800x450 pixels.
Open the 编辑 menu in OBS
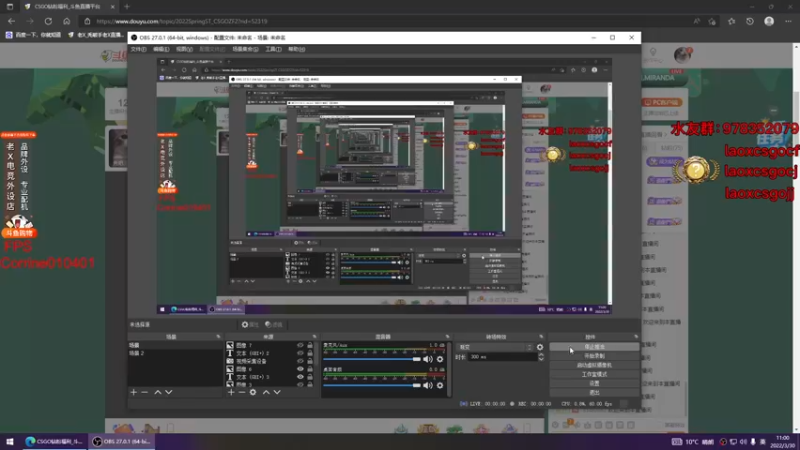tap(161, 49)
